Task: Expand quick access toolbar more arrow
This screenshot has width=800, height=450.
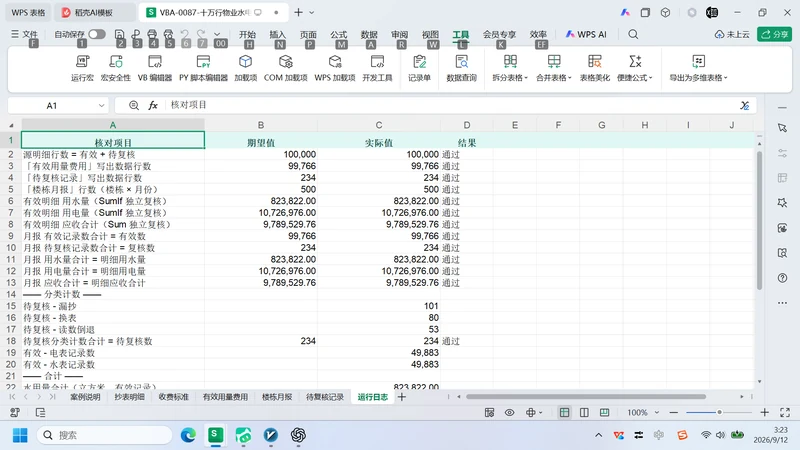Action: point(217,34)
